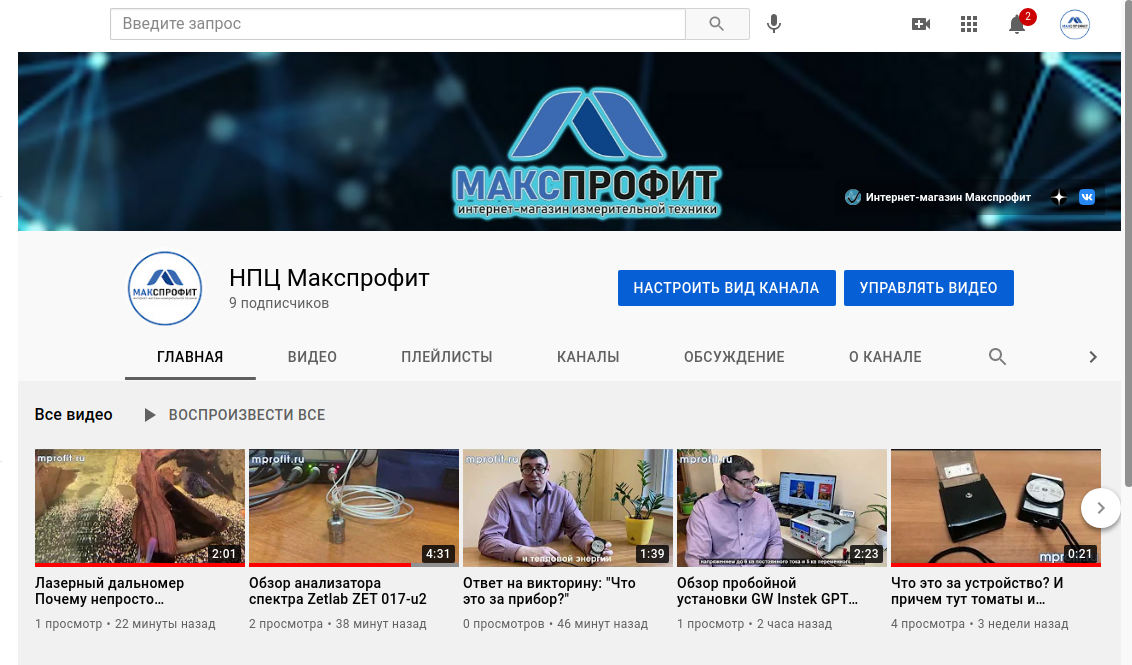Image resolution: width=1132 pixels, height=665 pixels.
Task: Open the Обсуждение tab
Action: (x=734, y=357)
